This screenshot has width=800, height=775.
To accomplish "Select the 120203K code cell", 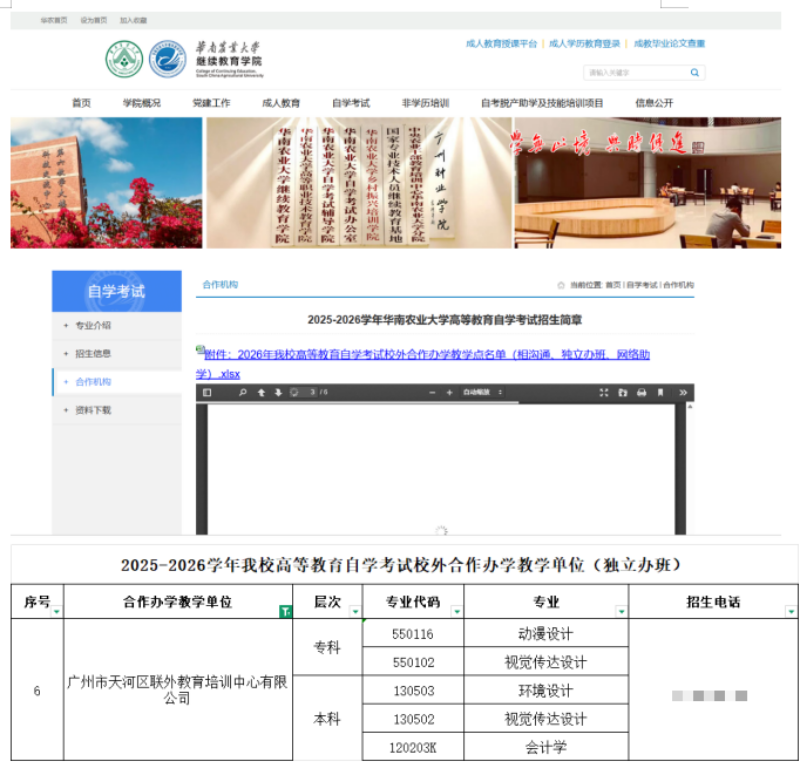I will (413, 747).
